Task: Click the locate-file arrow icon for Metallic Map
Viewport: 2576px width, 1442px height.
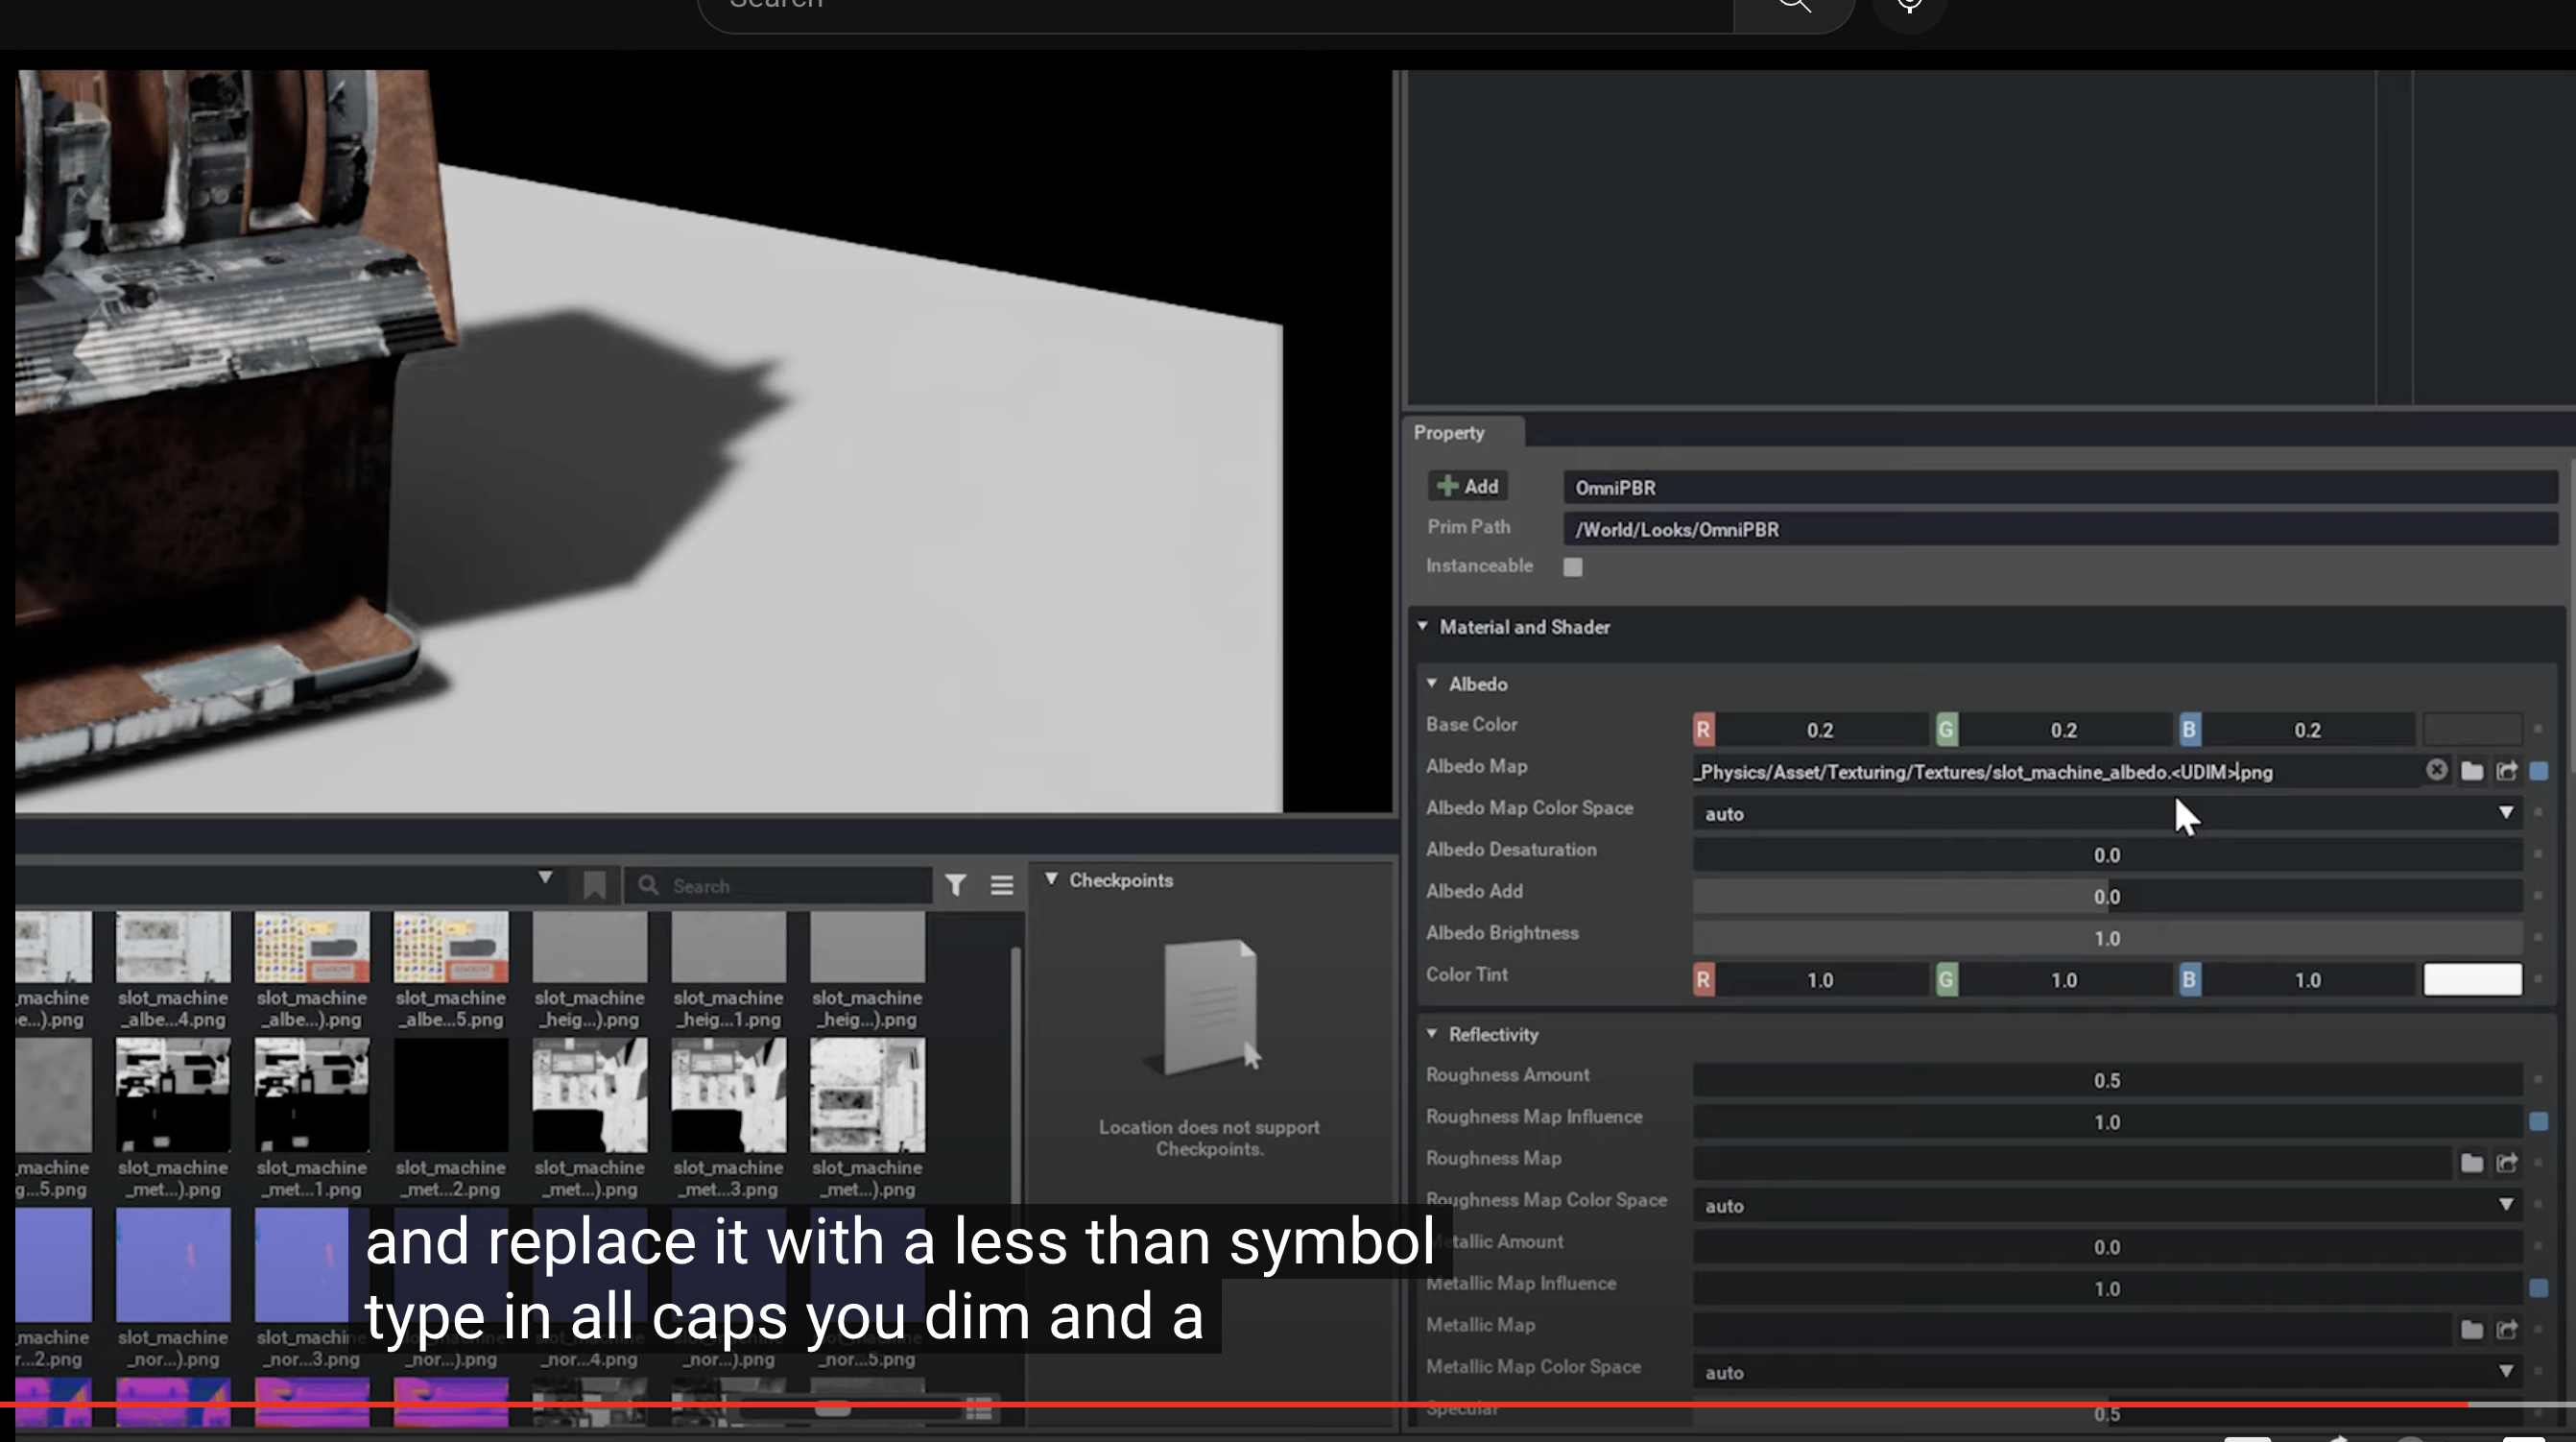Action: point(2506,1330)
